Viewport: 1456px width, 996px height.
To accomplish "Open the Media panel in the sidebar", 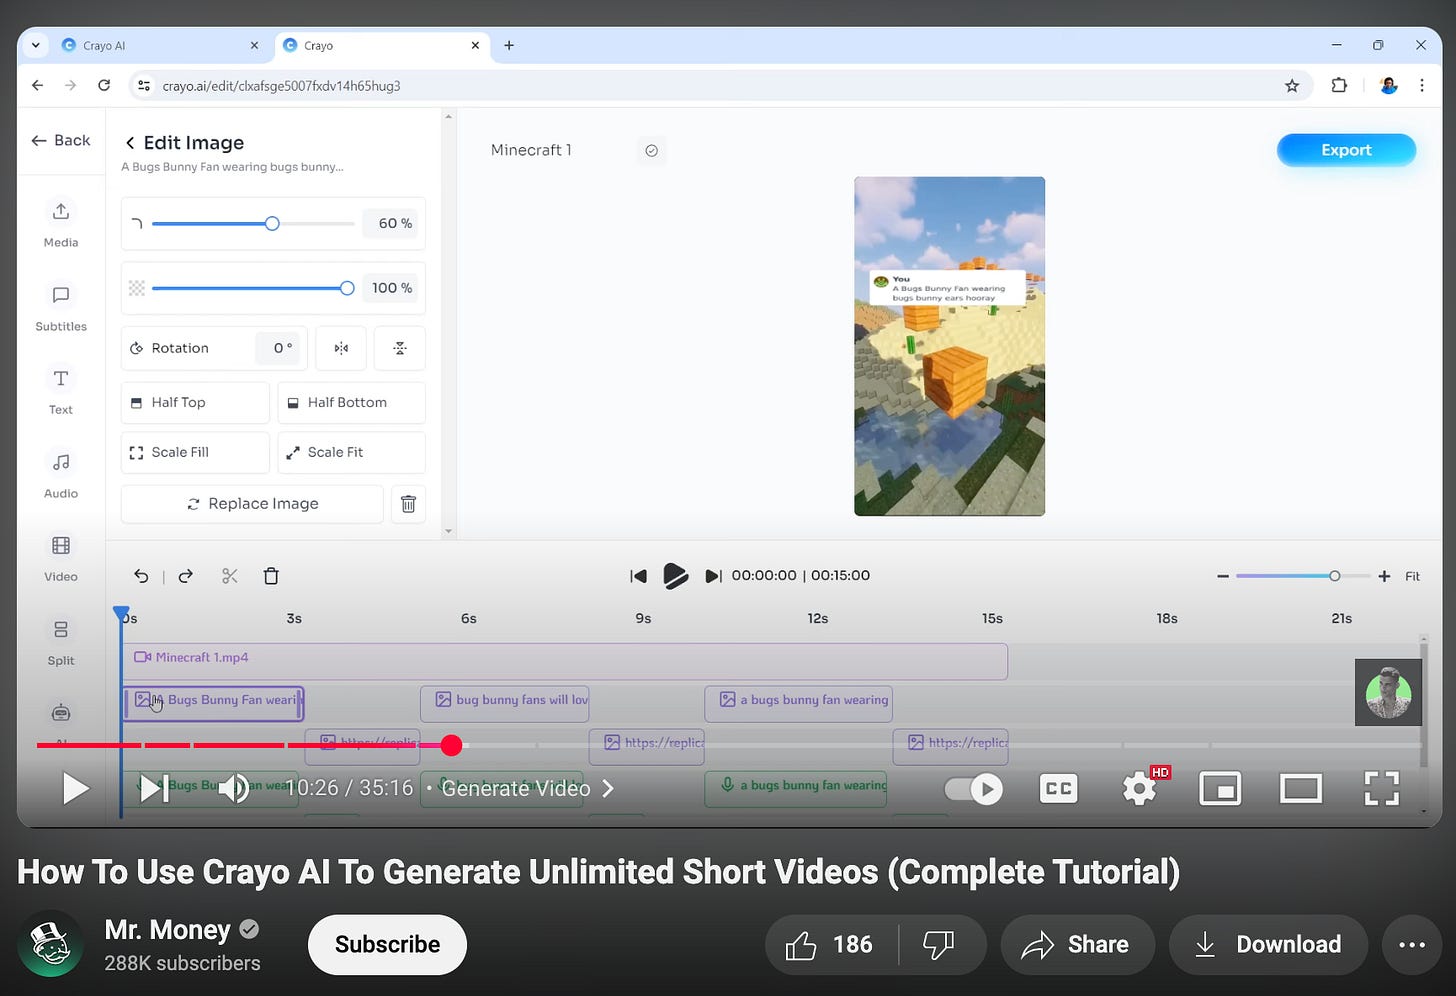I will point(61,223).
